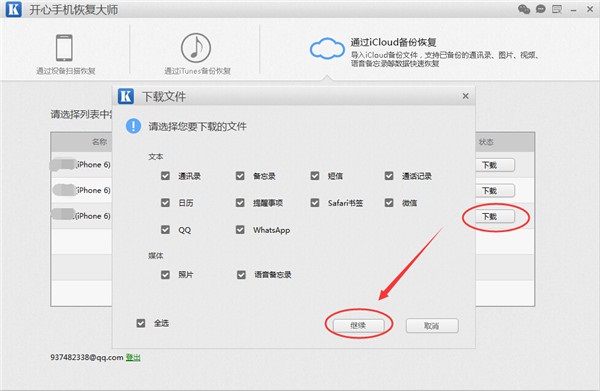600x391 pixels.
Task: Uncheck the 短信 checkbox
Action: [315, 176]
